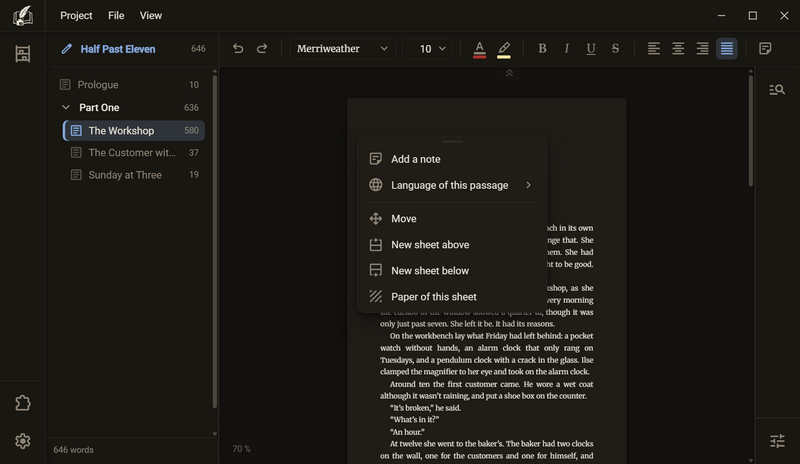Undo the last edit
Screen dimensions: 800x464
238,48
